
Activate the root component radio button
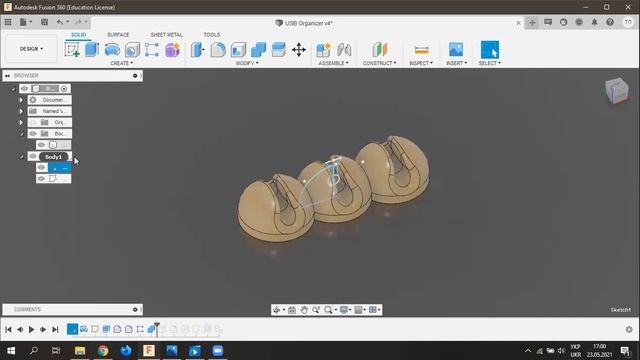coord(64,89)
